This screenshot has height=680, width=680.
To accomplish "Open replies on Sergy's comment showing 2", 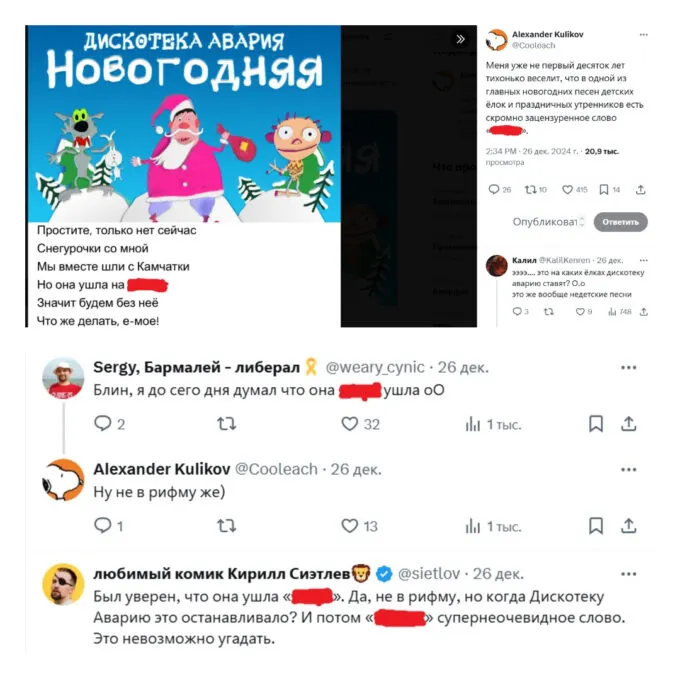I will pyautogui.click(x=110, y=424).
